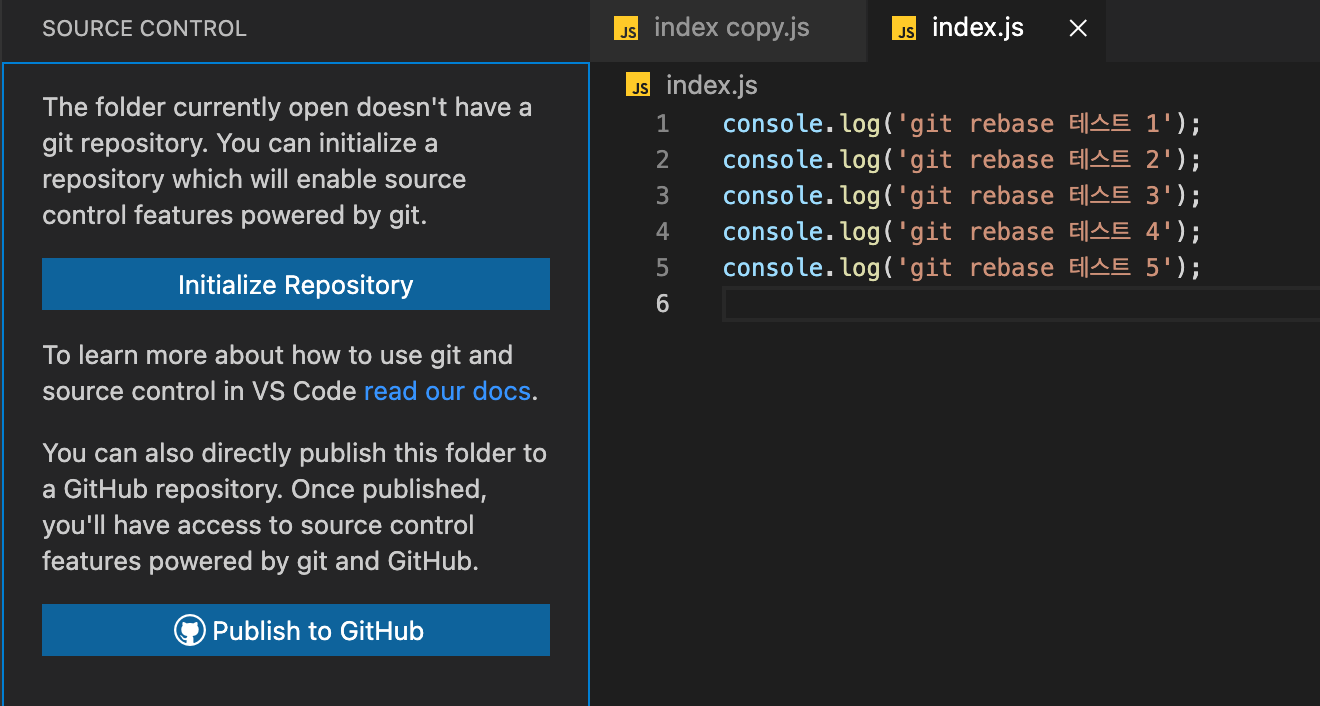Screen dimensions: 1320x706
Task: Click line number 2 in the gutter
Action: click(663, 160)
